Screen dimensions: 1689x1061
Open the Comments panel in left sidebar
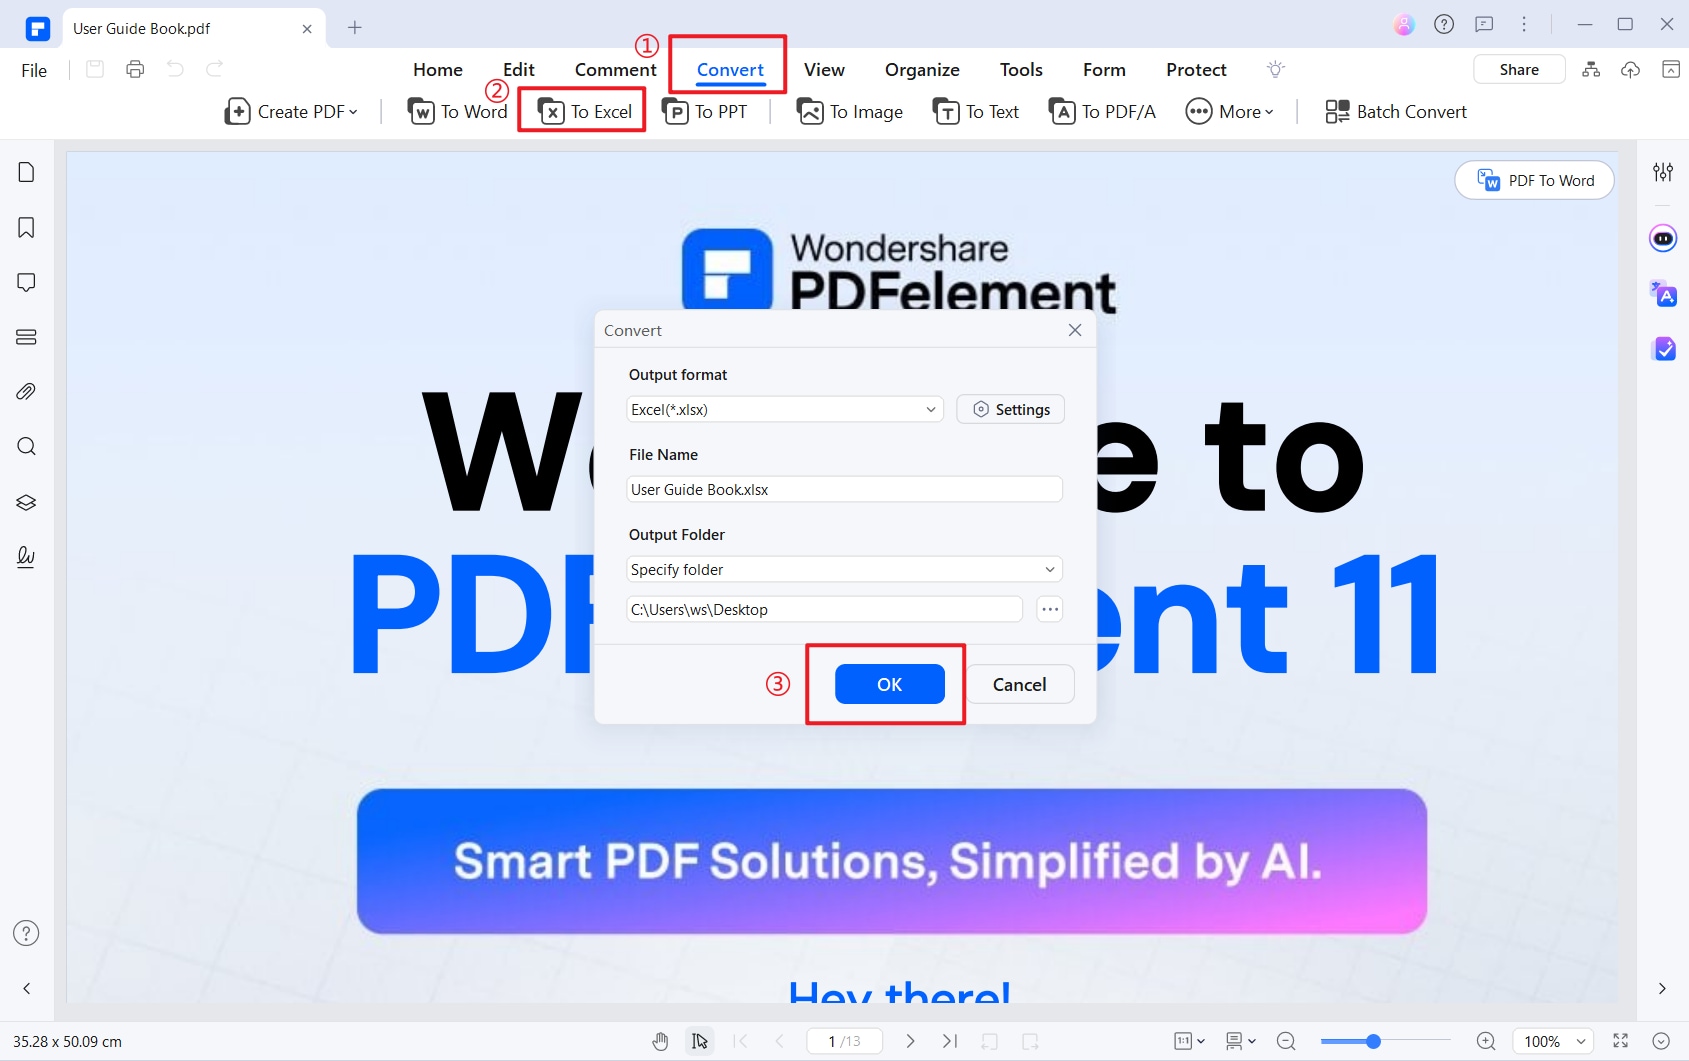point(26,282)
